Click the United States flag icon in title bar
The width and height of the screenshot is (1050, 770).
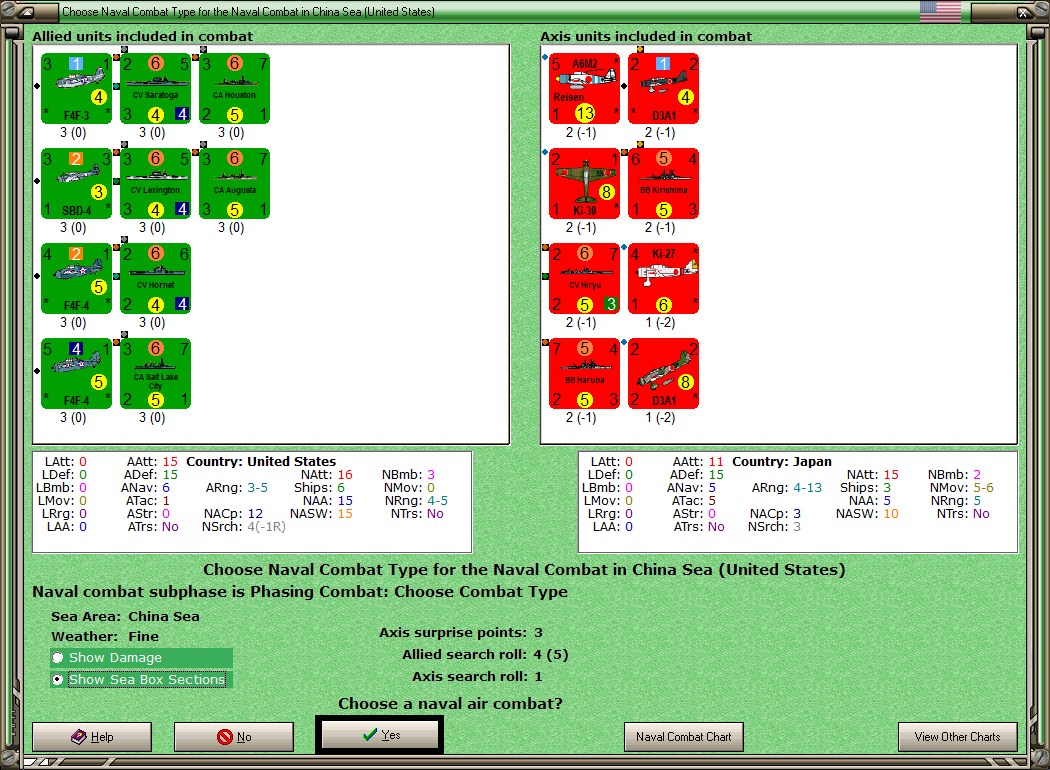coord(940,11)
